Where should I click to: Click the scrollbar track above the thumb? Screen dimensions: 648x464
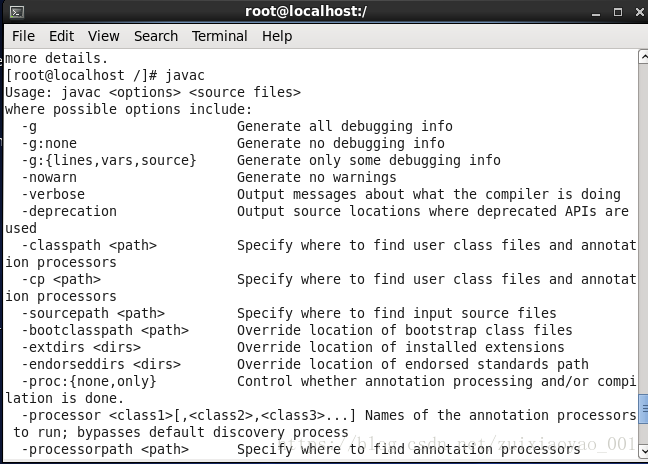click(x=643, y=227)
